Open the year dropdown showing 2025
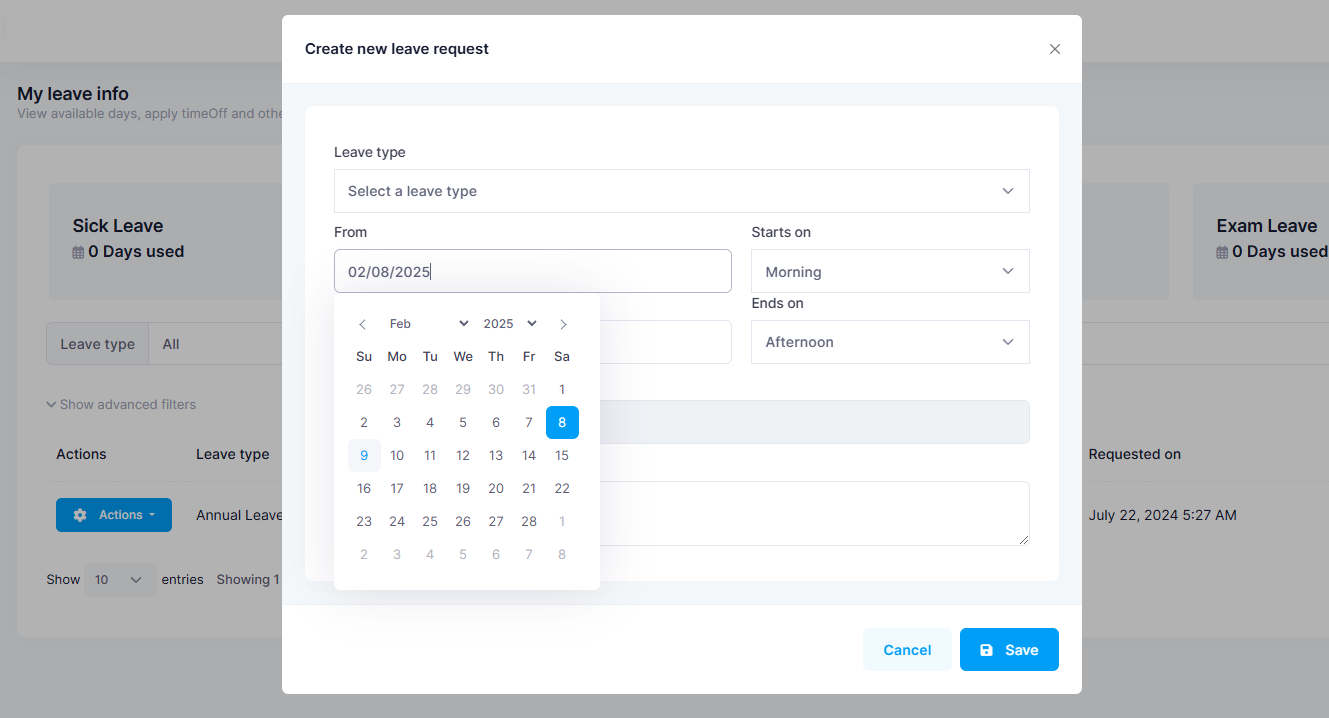 [510, 324]
